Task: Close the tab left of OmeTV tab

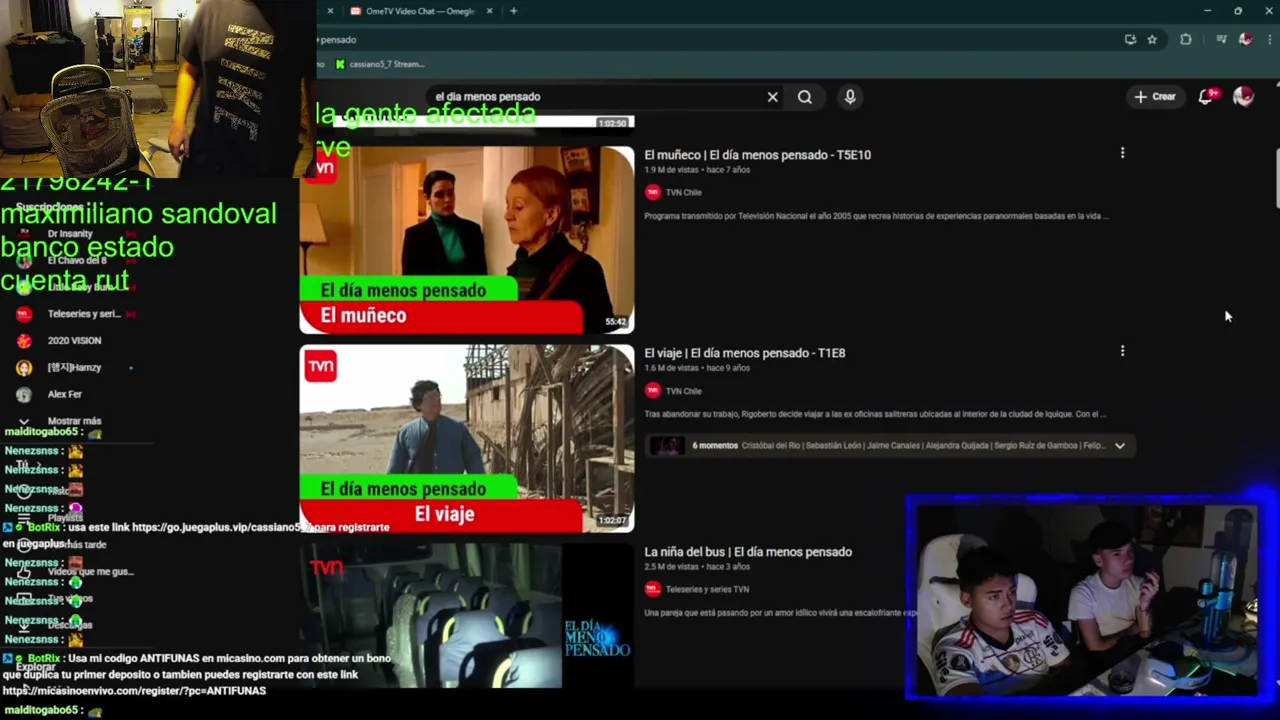Action: click(330, 11)
